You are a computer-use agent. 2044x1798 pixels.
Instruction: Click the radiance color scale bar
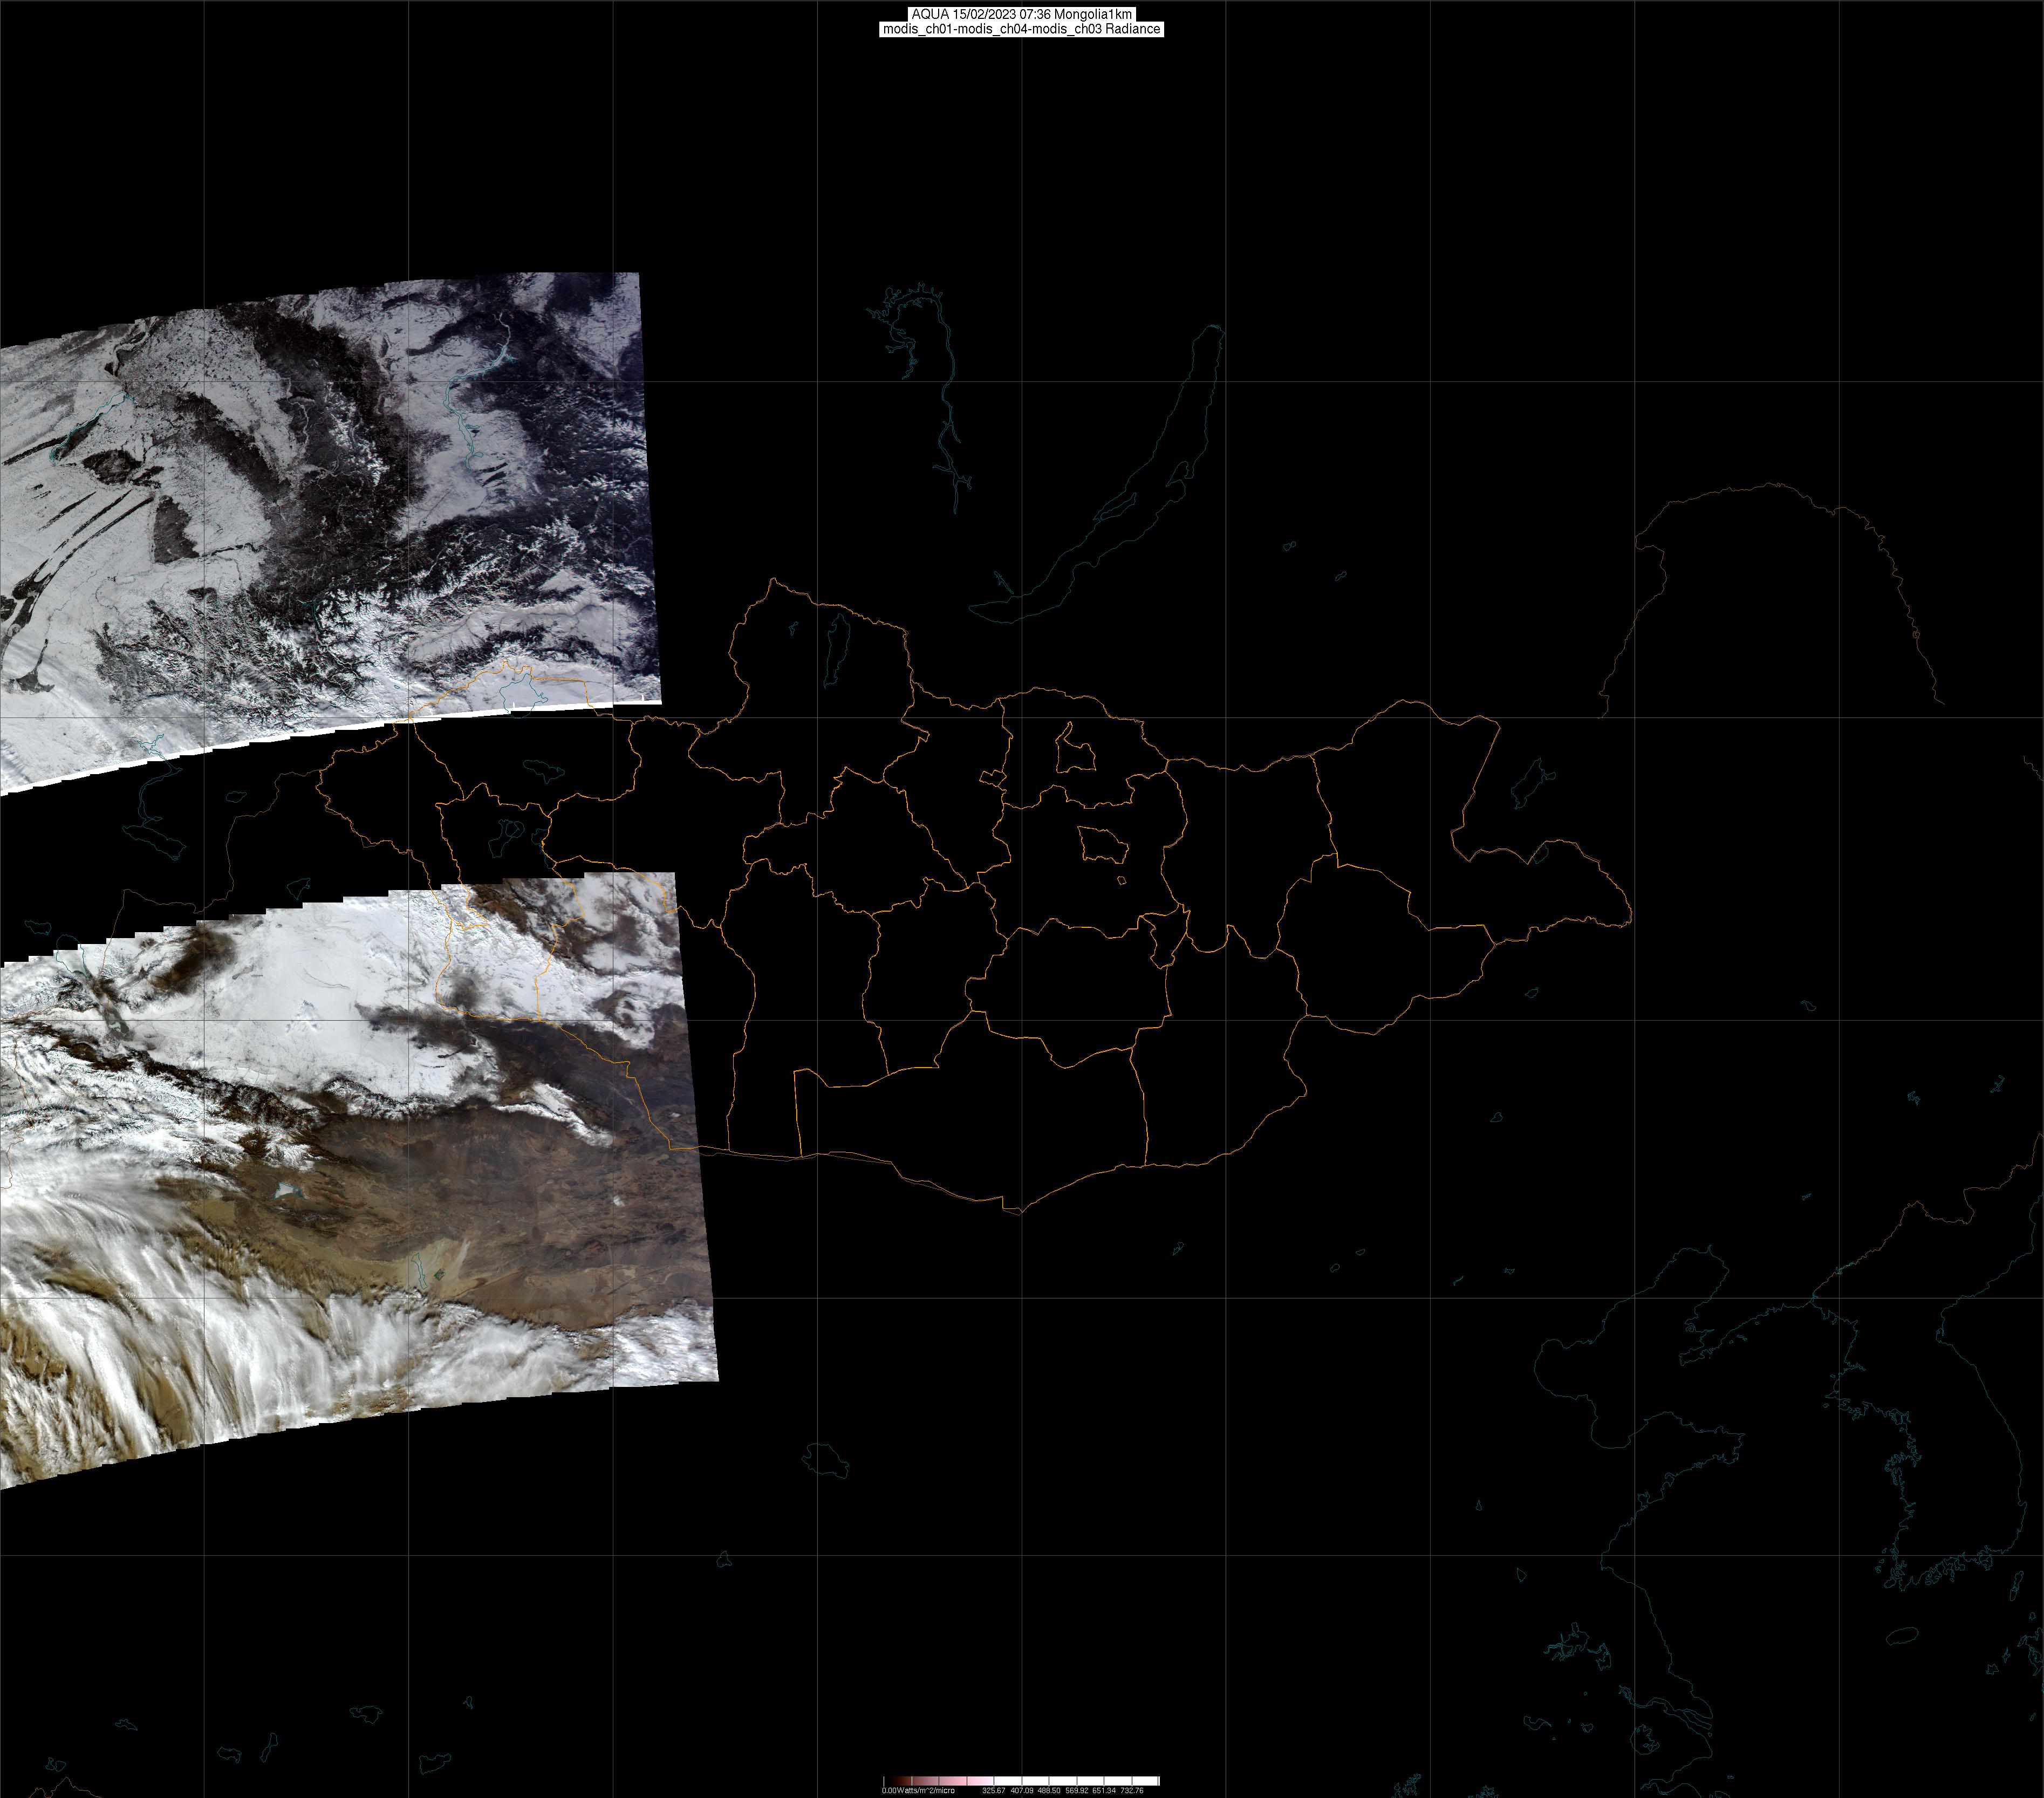[1021, 1781]
